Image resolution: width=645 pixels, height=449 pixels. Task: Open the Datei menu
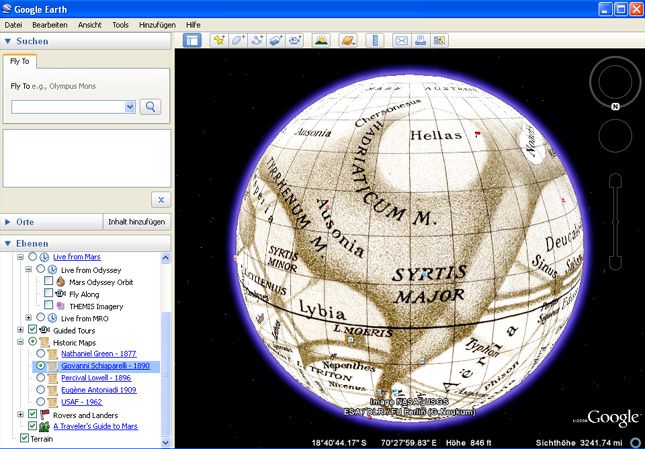pos(13,25)
